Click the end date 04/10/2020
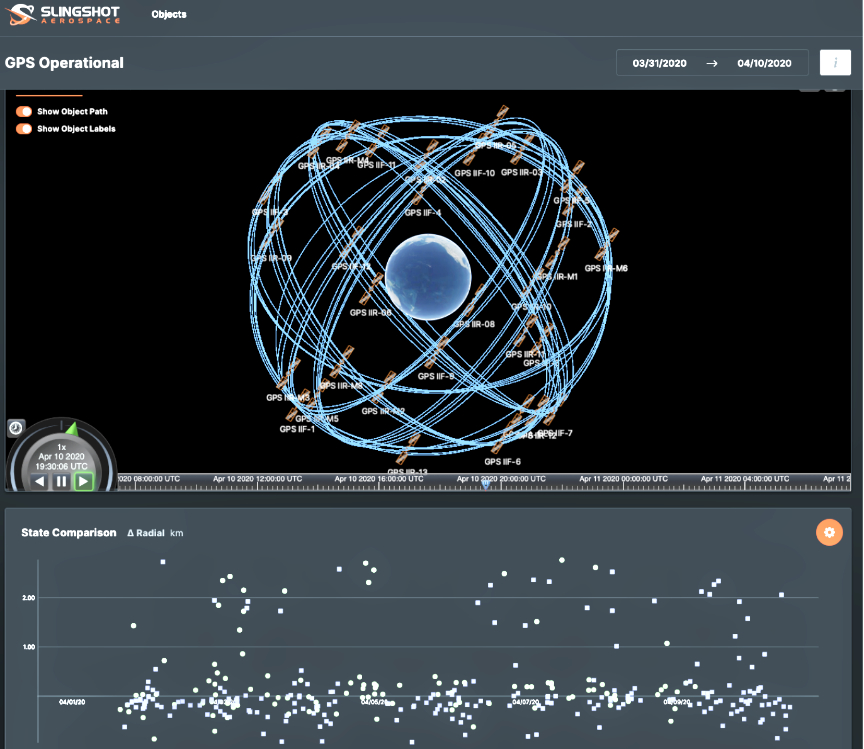Image resolution: width=864 pixels, height=749 pixels. pos(764,63)
